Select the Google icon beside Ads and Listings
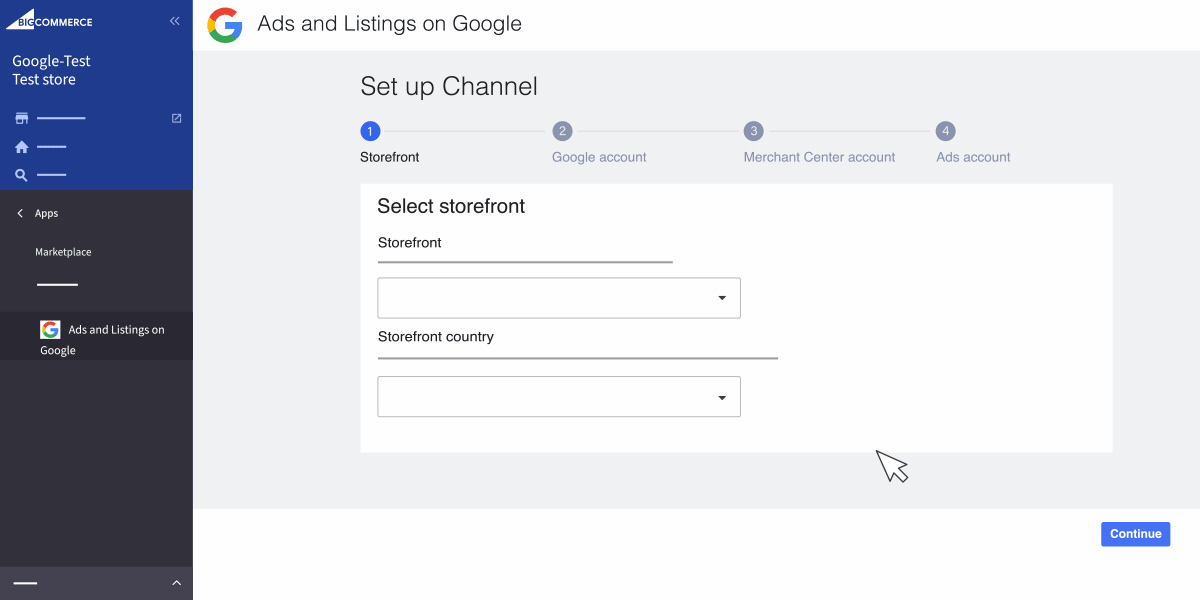 [50, 329]
